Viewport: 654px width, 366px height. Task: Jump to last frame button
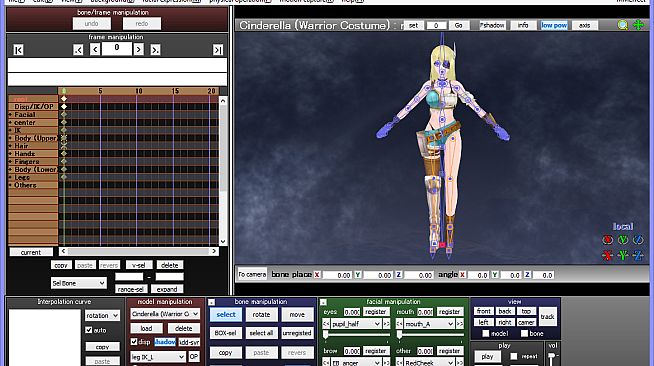pyautogui.click(x=218, y=50)
